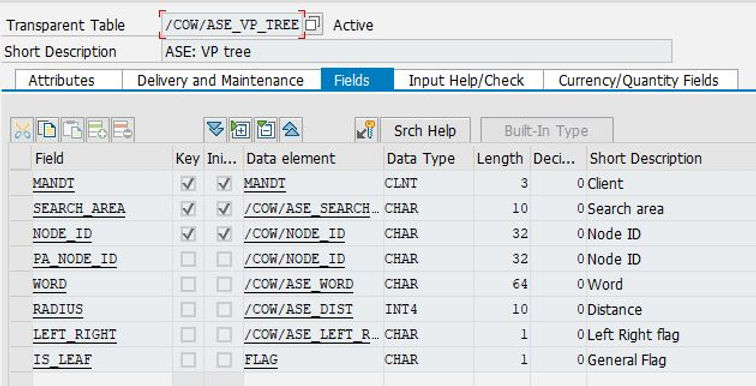Toggle the Initial checkbox for RADIUS

[x=224, y=309]
